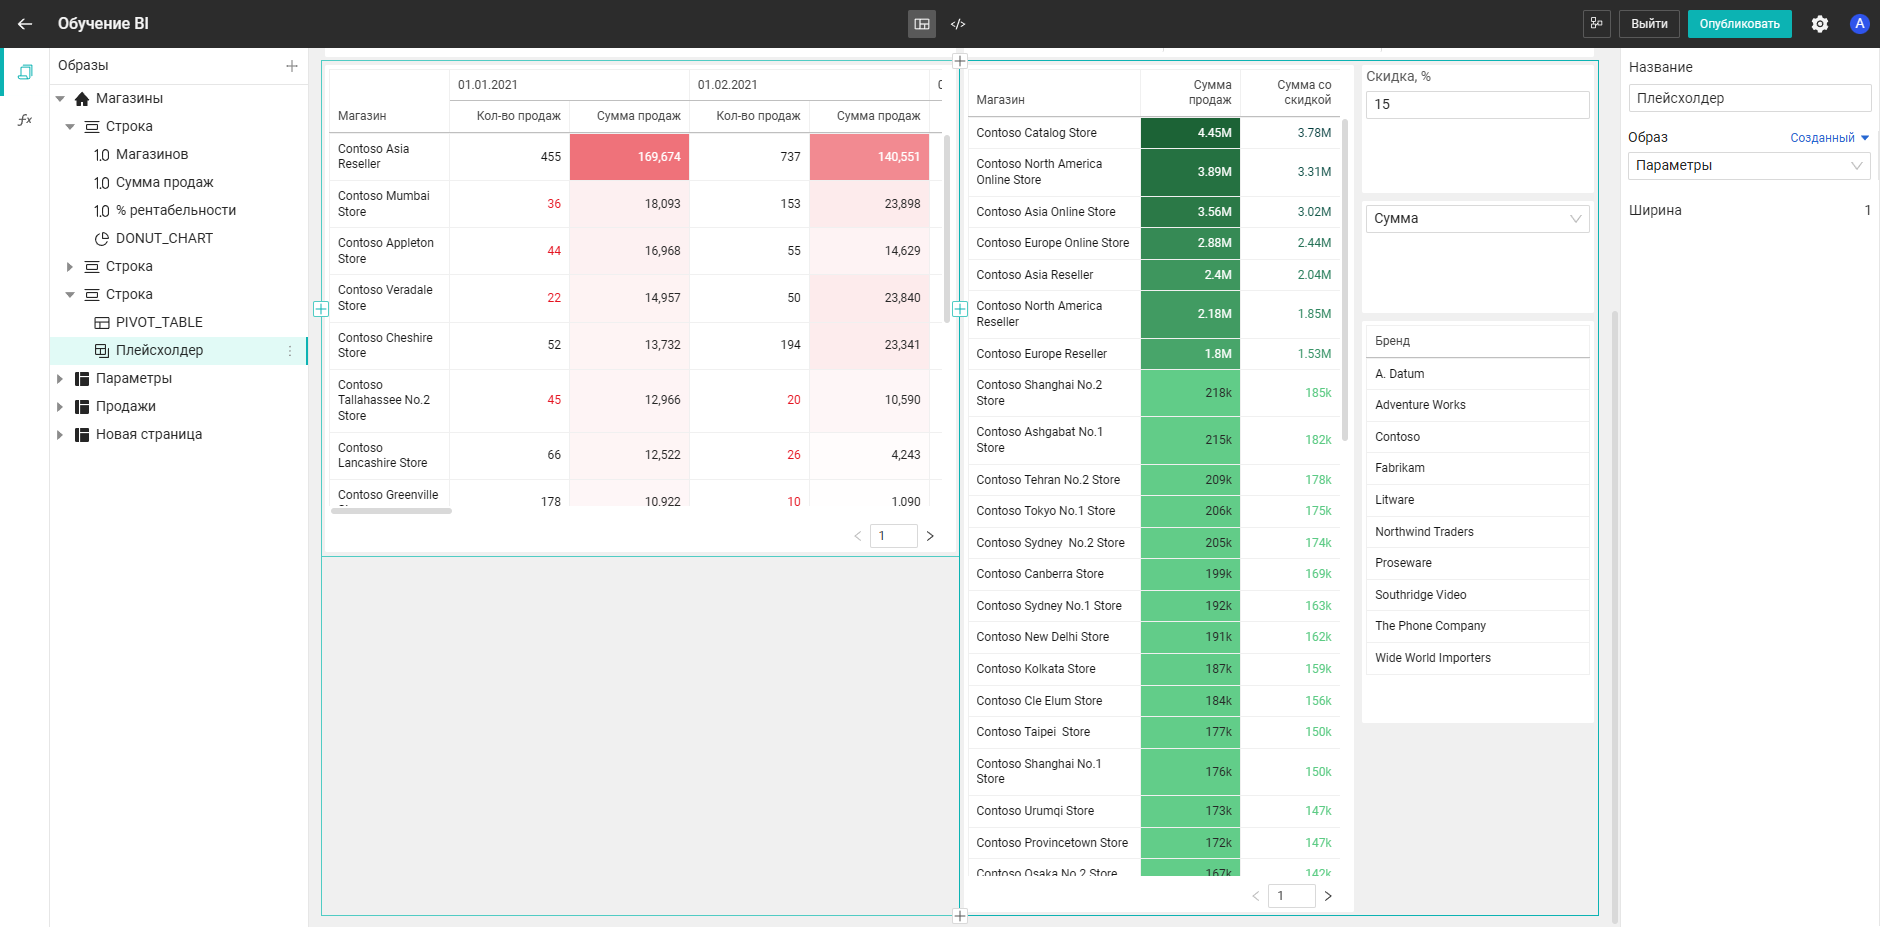Screen dimensions: 1880x928
Task: Collapse the third Строка node
Action: (70, 295)
